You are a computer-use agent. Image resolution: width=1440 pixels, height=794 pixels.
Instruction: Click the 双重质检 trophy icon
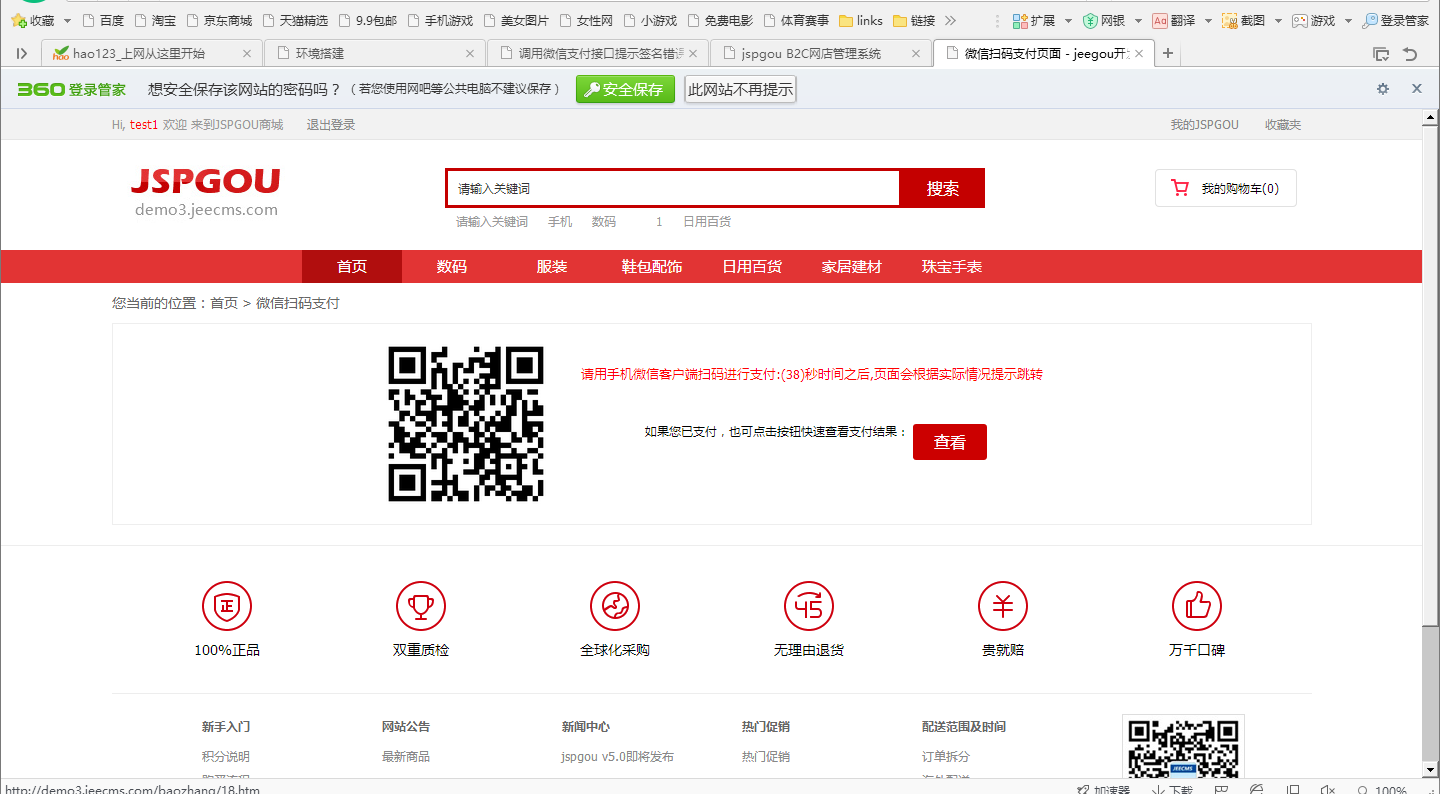tap(421, 606)
